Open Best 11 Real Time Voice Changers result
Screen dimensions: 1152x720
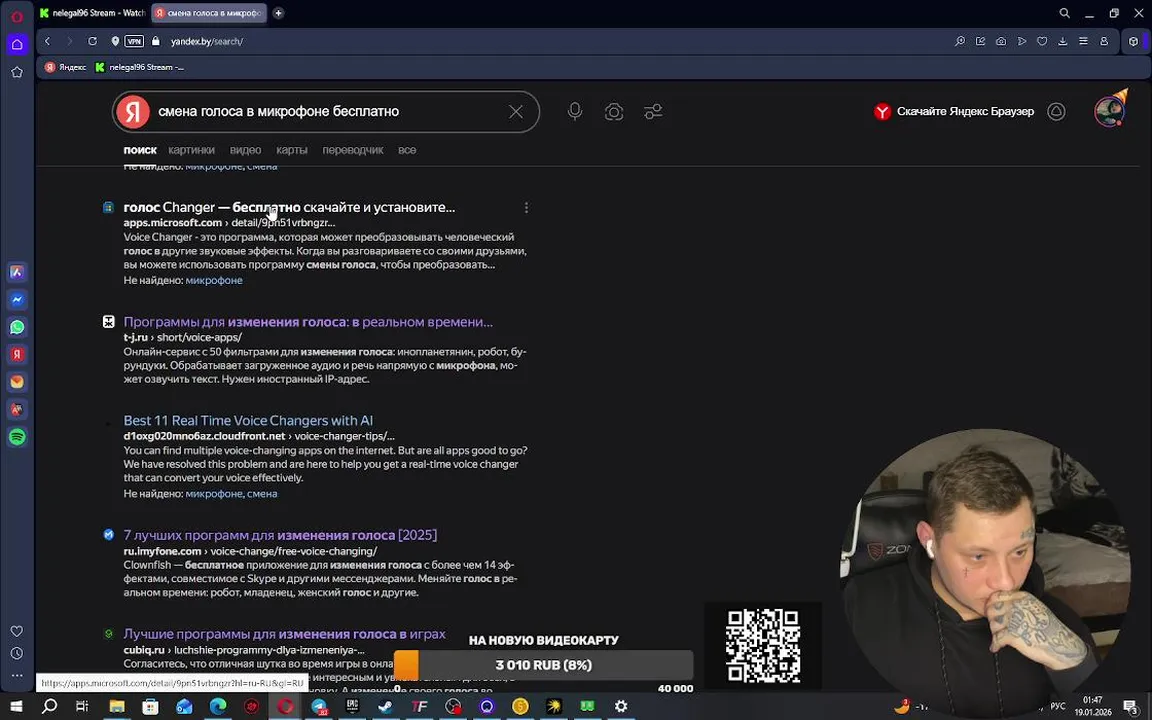pyautogui.click(x=248, y=420)
